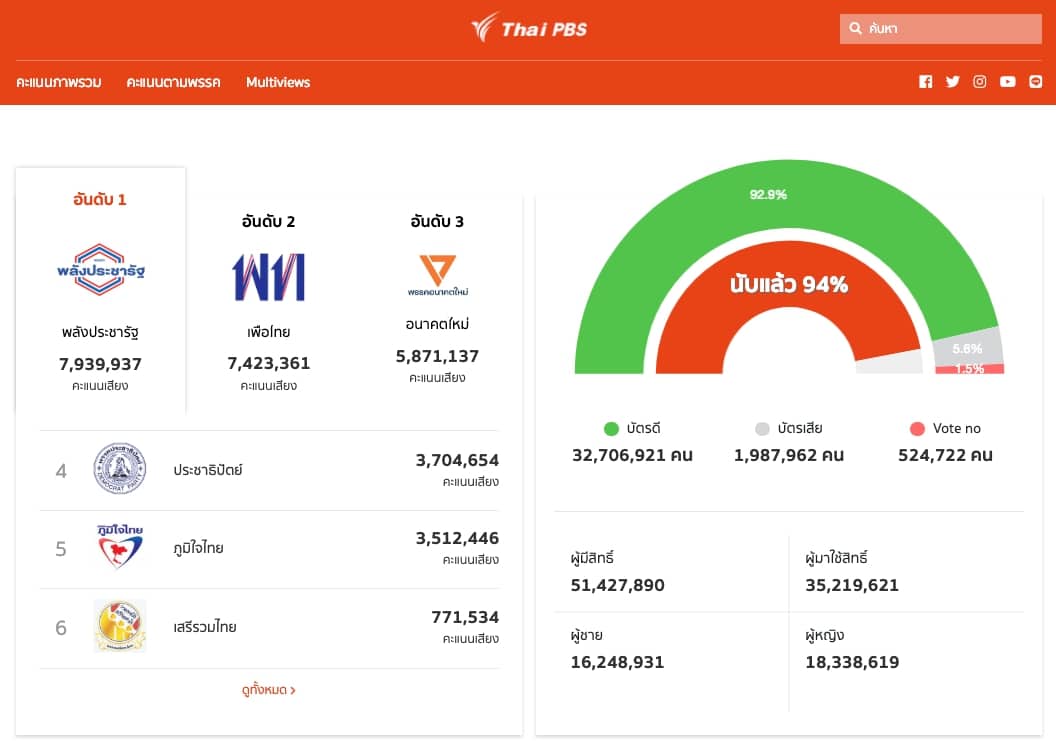
Task: Select the ภูมิใจไทย party logo
Action: [x=120, y=548]
